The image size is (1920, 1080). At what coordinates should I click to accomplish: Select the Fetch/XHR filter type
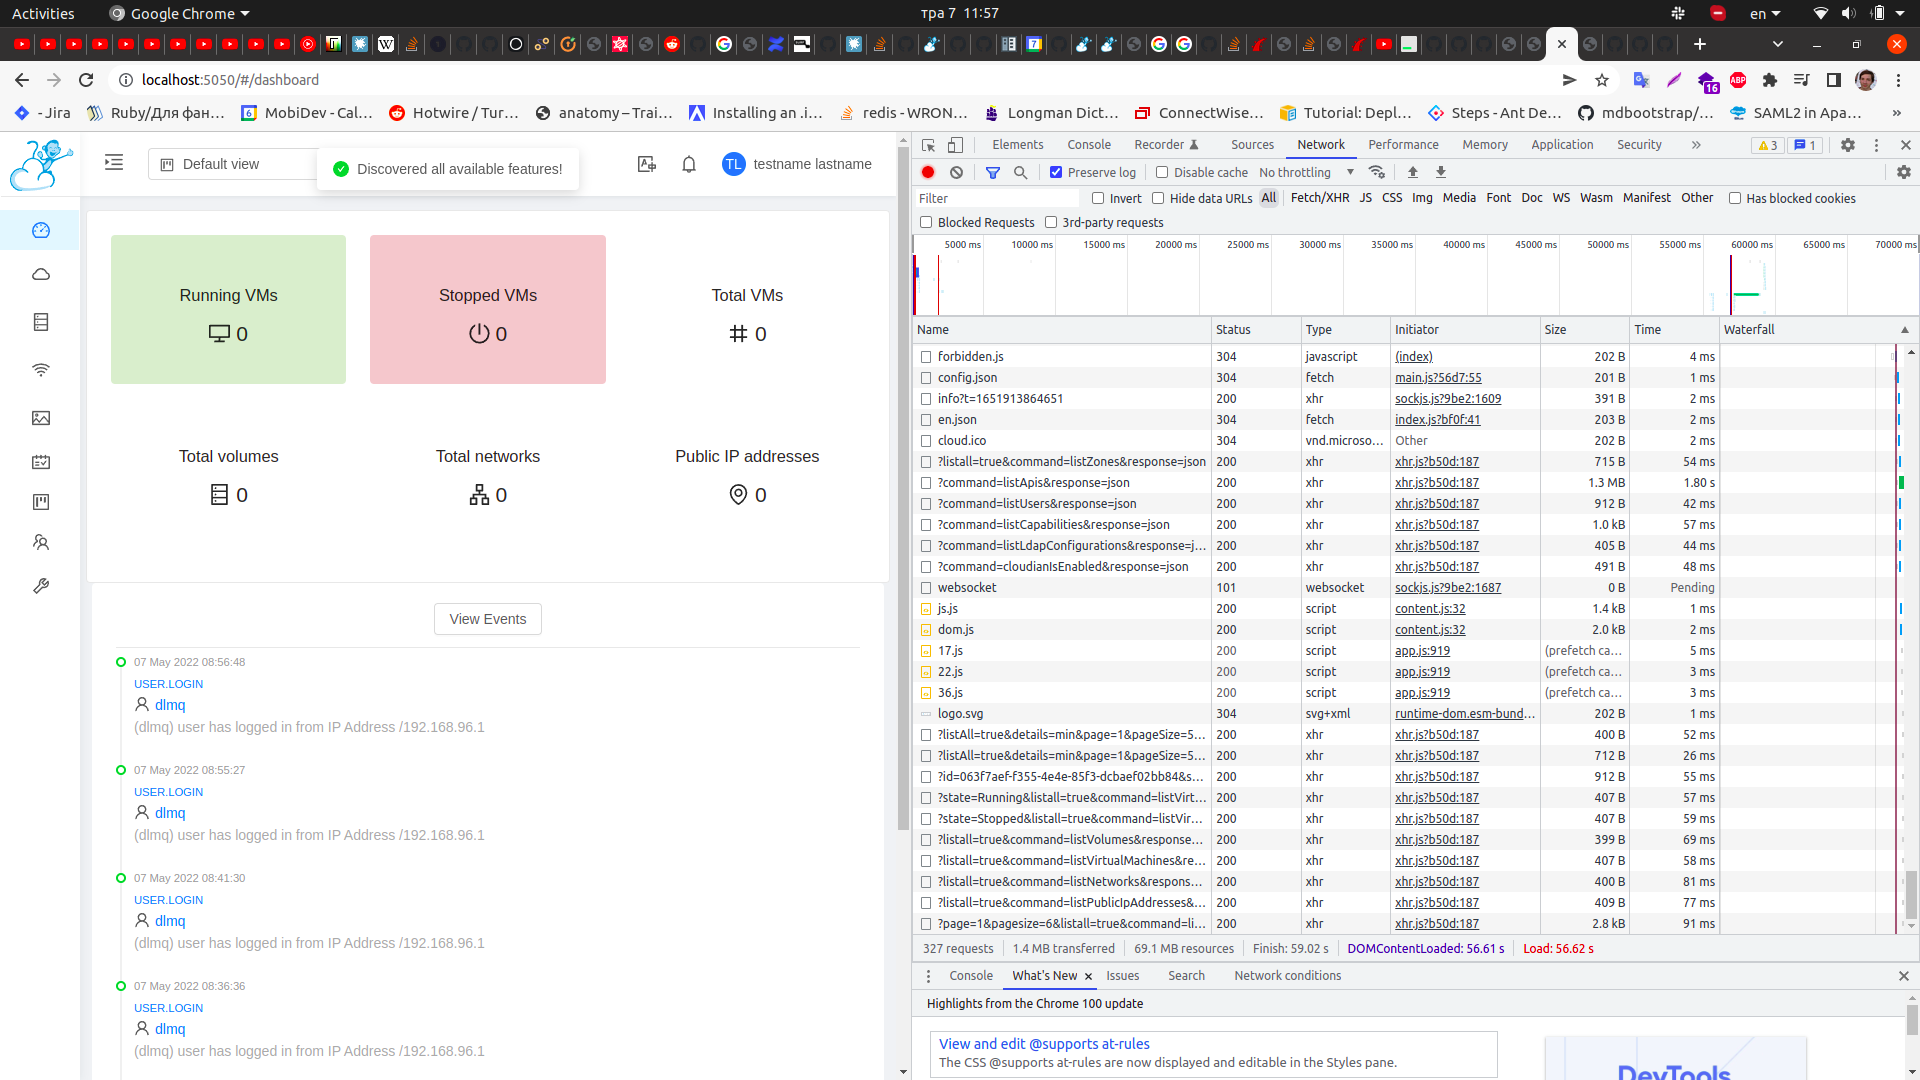coord(1319,198)
